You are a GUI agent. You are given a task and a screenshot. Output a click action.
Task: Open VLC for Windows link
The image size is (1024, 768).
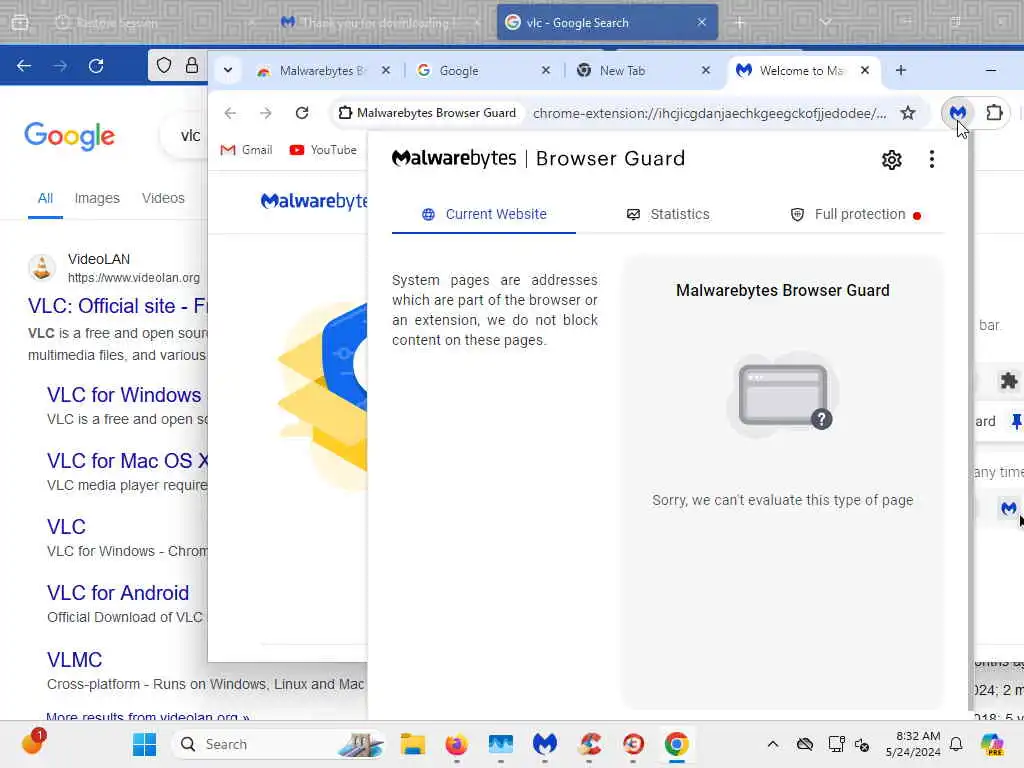click(x=124, y=395)
